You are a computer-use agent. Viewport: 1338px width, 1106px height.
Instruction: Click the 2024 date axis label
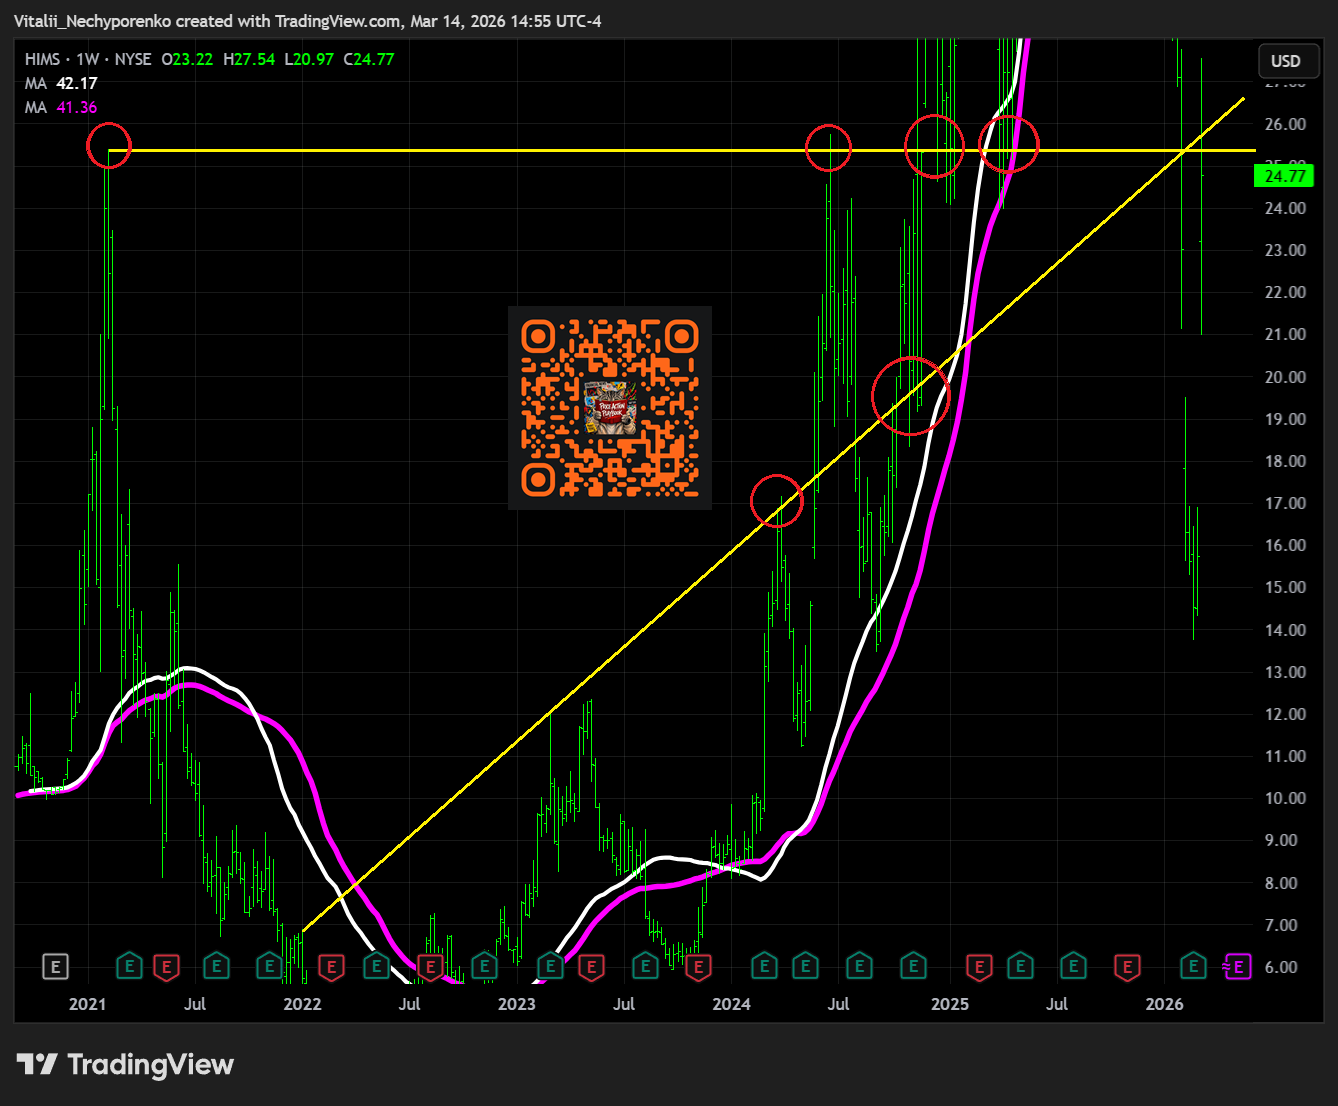click(x=732, y=1003)
